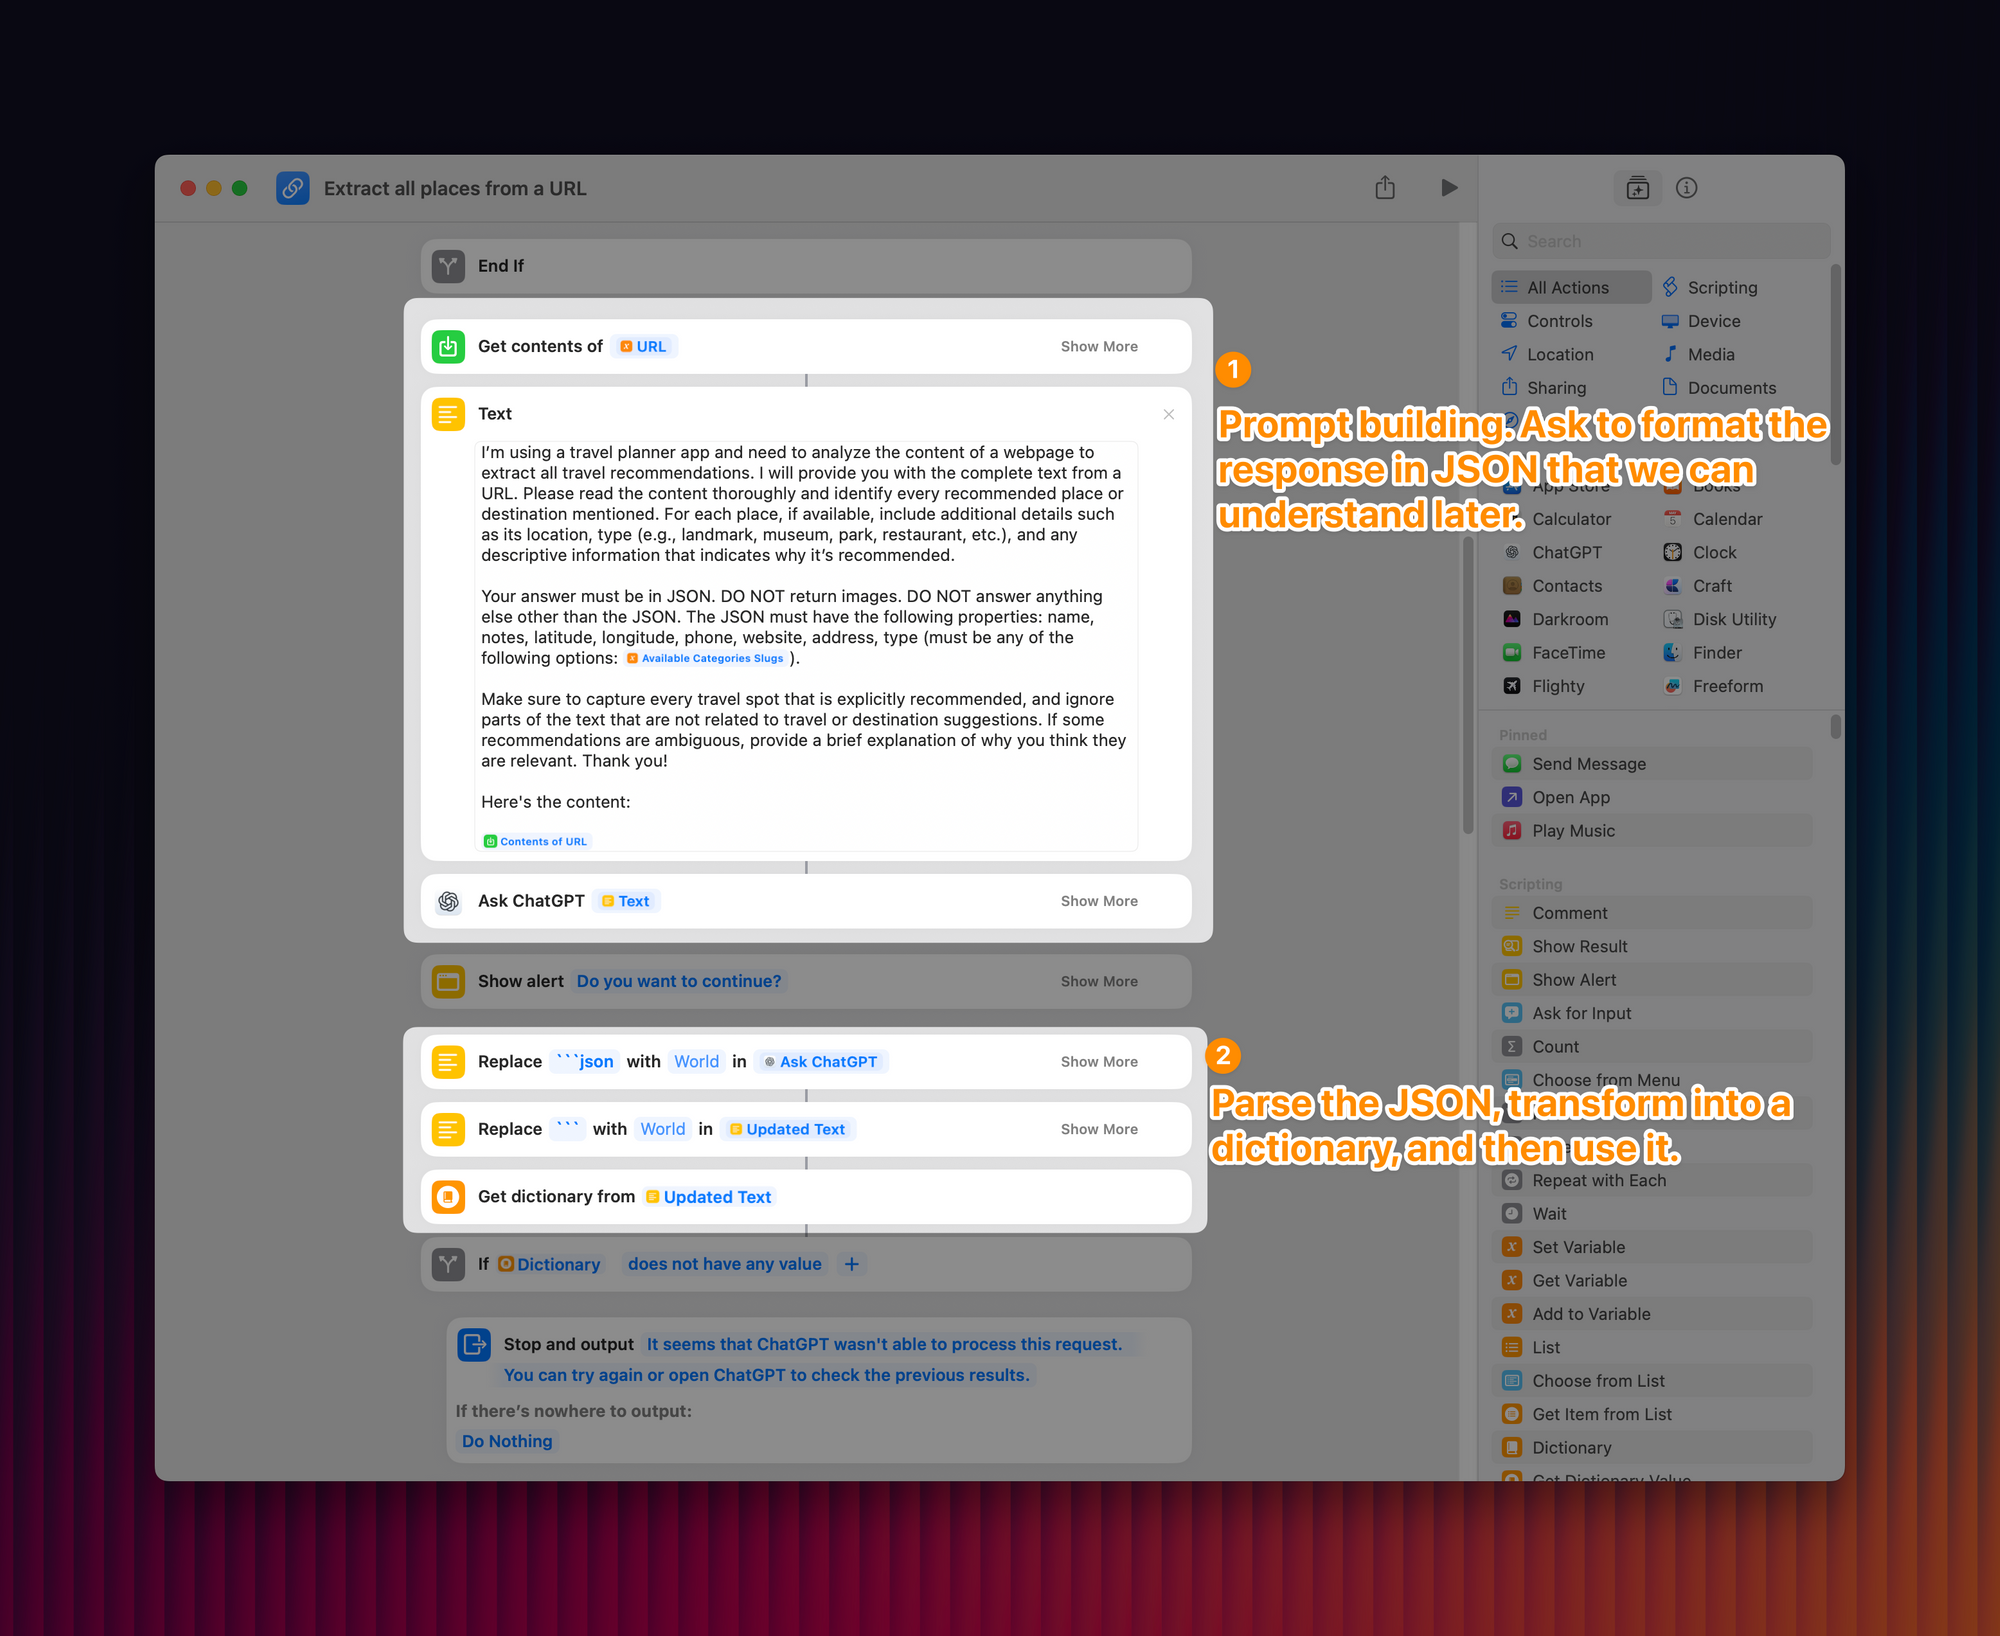Add the pinned Open App action
The image size is (2000, 1636).
1652,797
